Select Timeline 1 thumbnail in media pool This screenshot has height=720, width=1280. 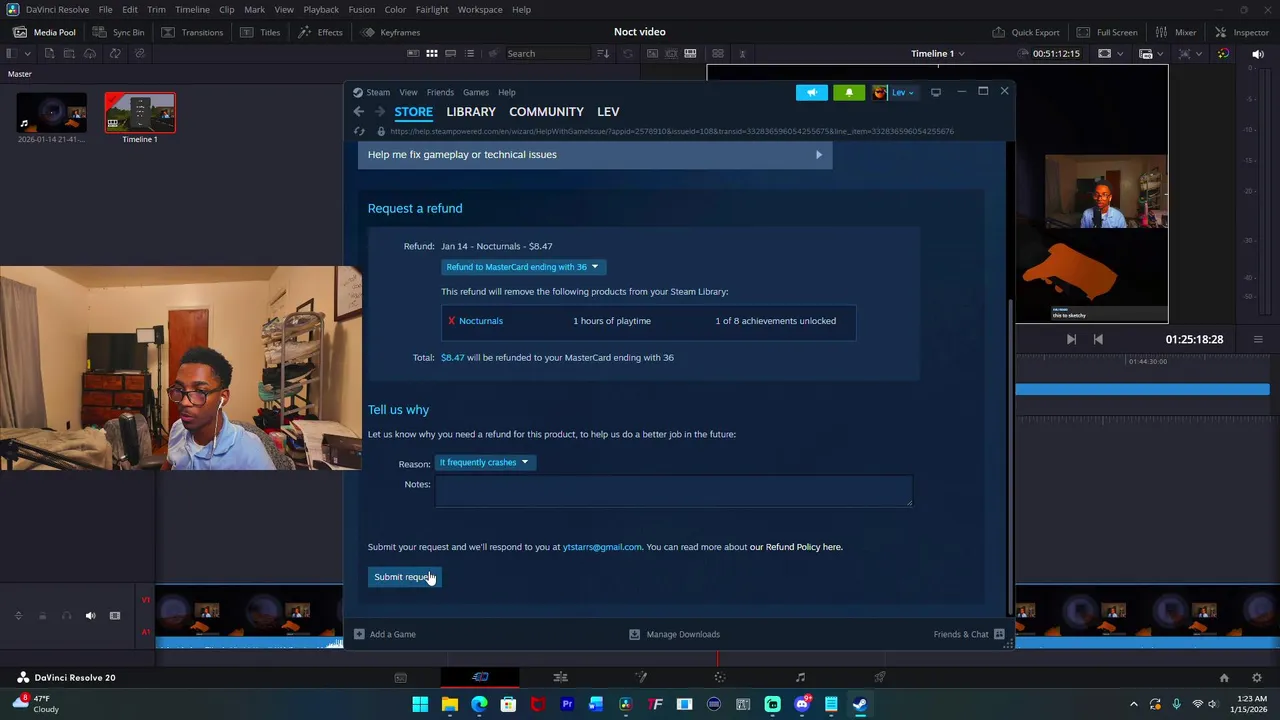click(x=140, y=113)
